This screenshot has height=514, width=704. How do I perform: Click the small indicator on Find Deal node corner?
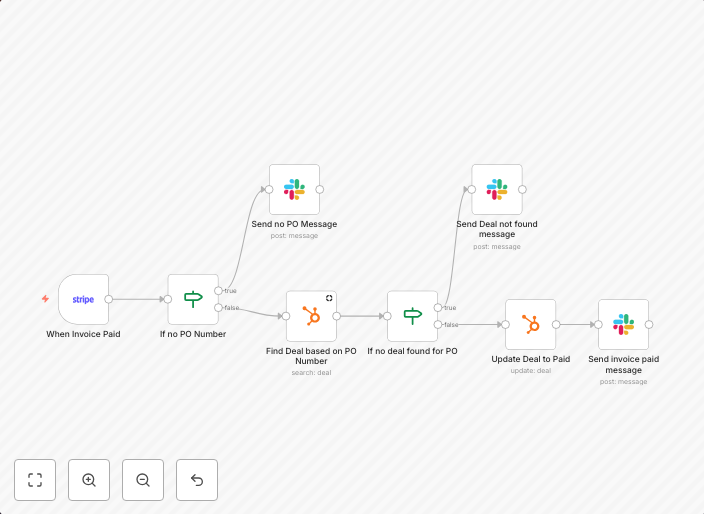click(329, 298)
